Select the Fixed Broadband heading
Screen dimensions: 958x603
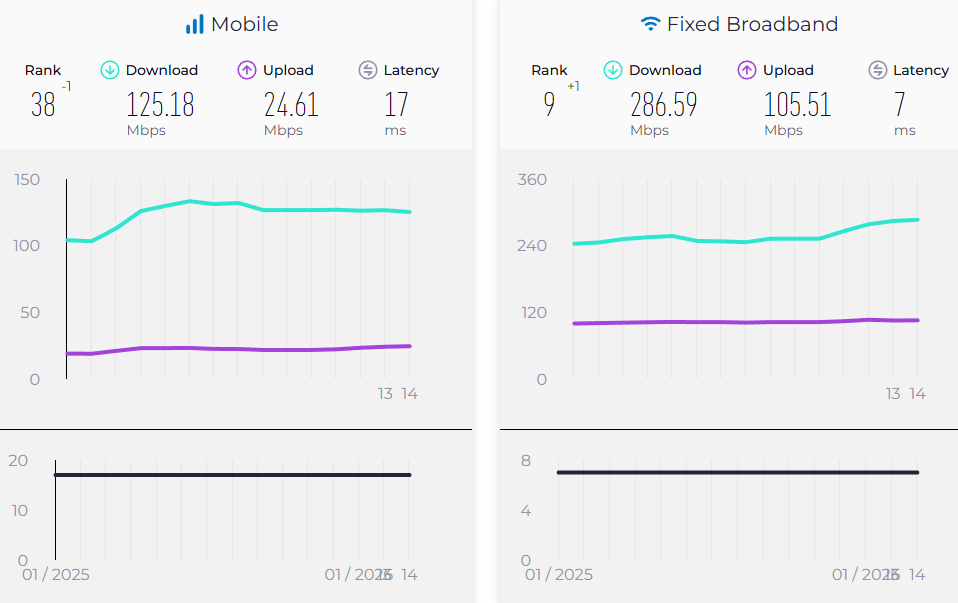coord(752,24)
